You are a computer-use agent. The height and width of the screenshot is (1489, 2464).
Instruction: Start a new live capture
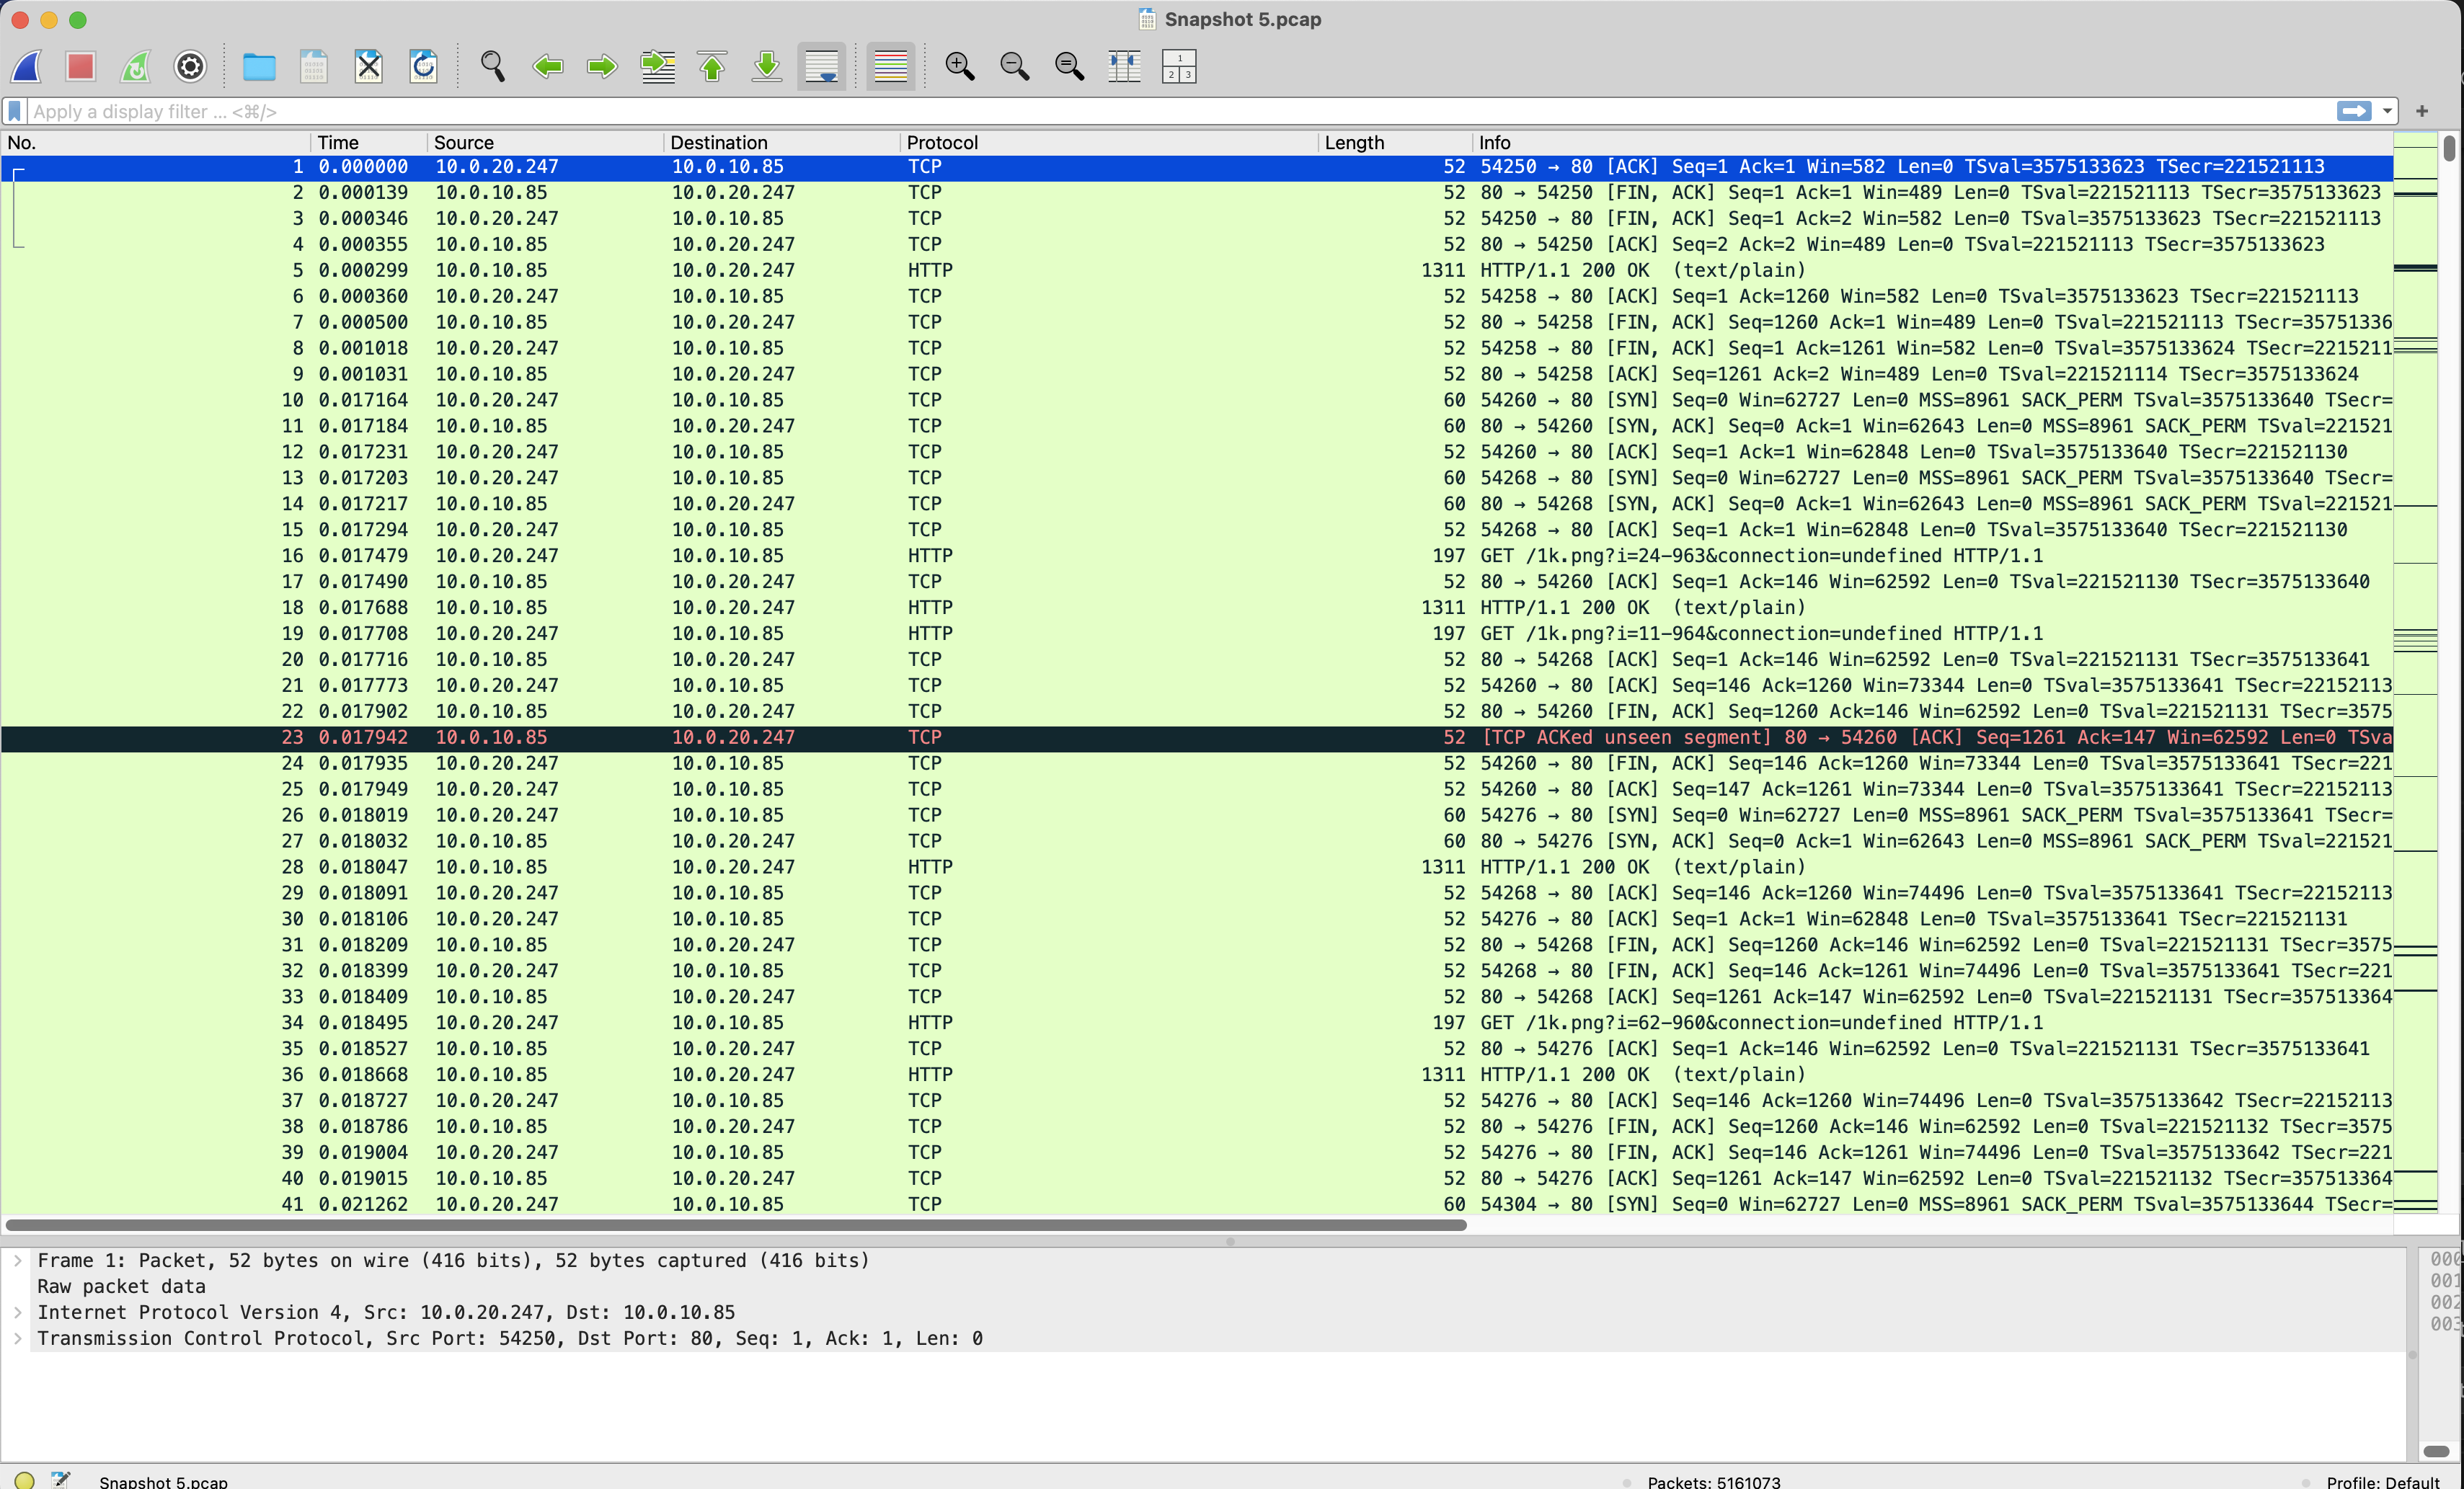click(x=26, y=66)
